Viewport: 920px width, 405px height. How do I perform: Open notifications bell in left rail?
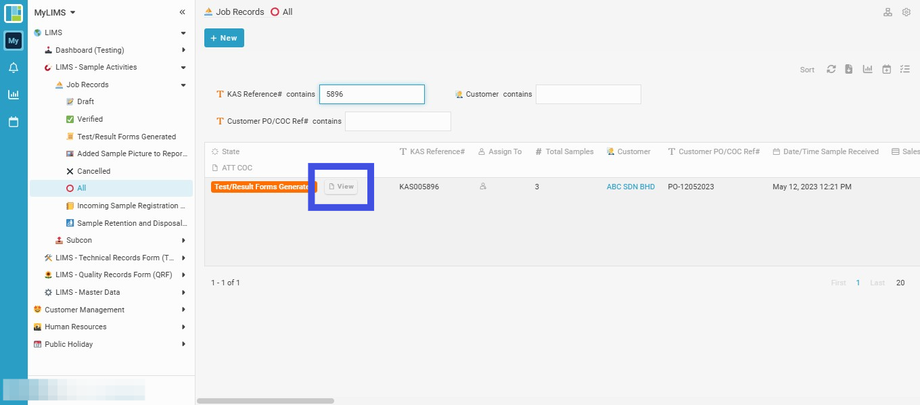pos(13,68)
